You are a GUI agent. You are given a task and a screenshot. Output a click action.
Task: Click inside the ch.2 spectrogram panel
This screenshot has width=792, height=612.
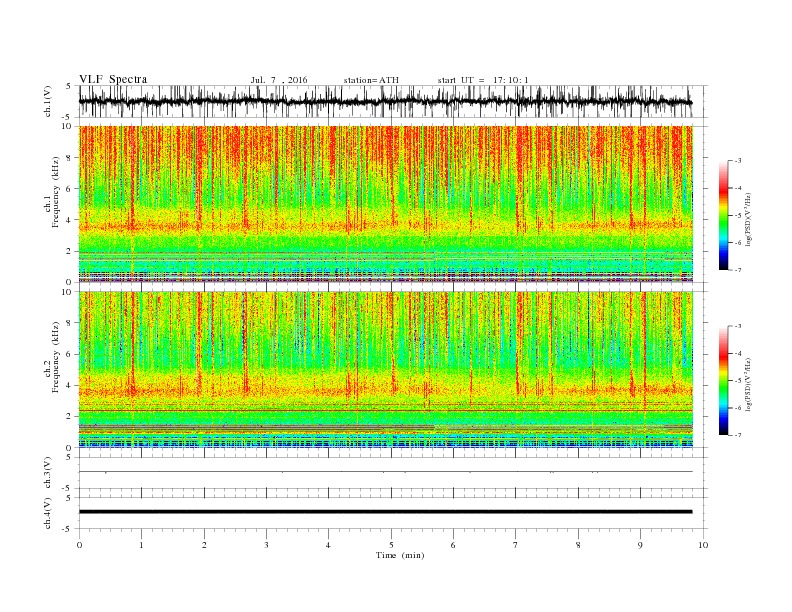[x=385, y=369]
